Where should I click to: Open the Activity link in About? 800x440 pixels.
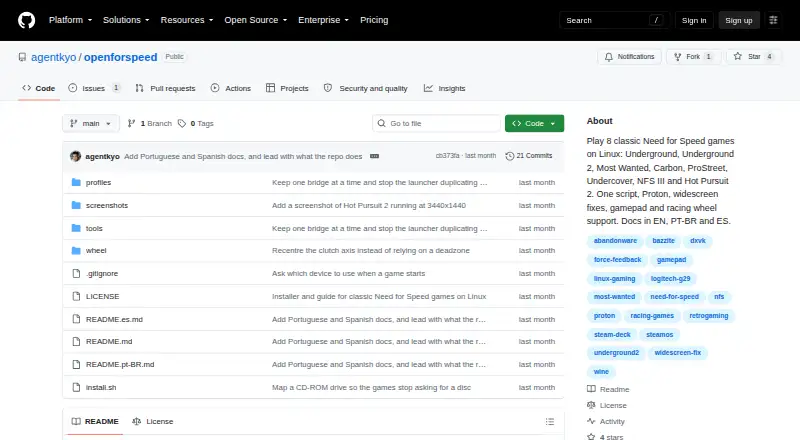click(606, 422)
